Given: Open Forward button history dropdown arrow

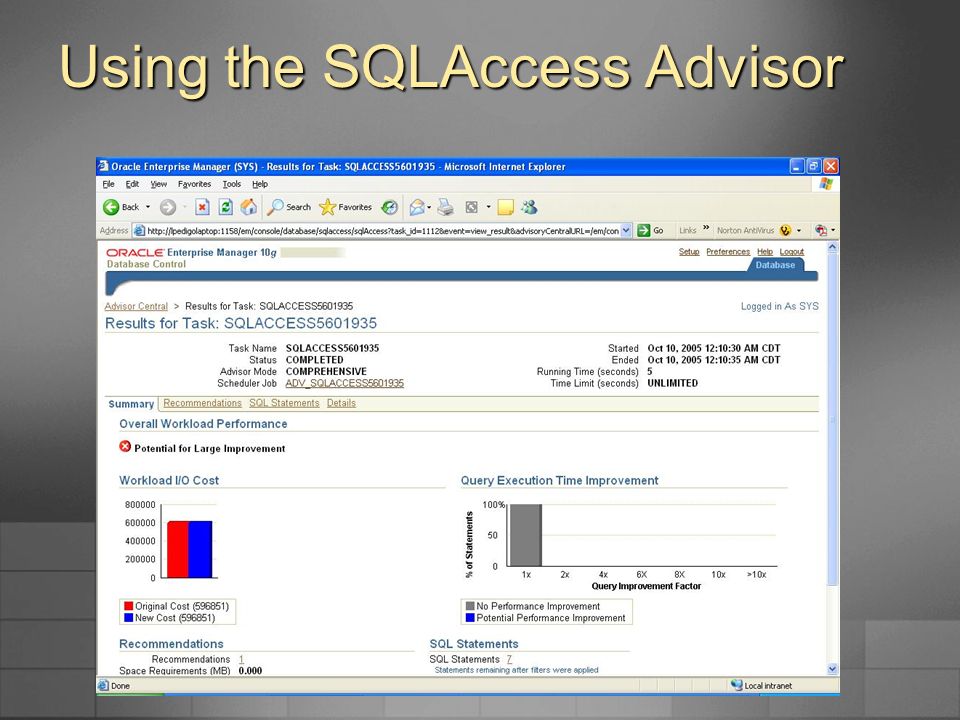Looking at the screenshot, I should click(x=184, y=208).
